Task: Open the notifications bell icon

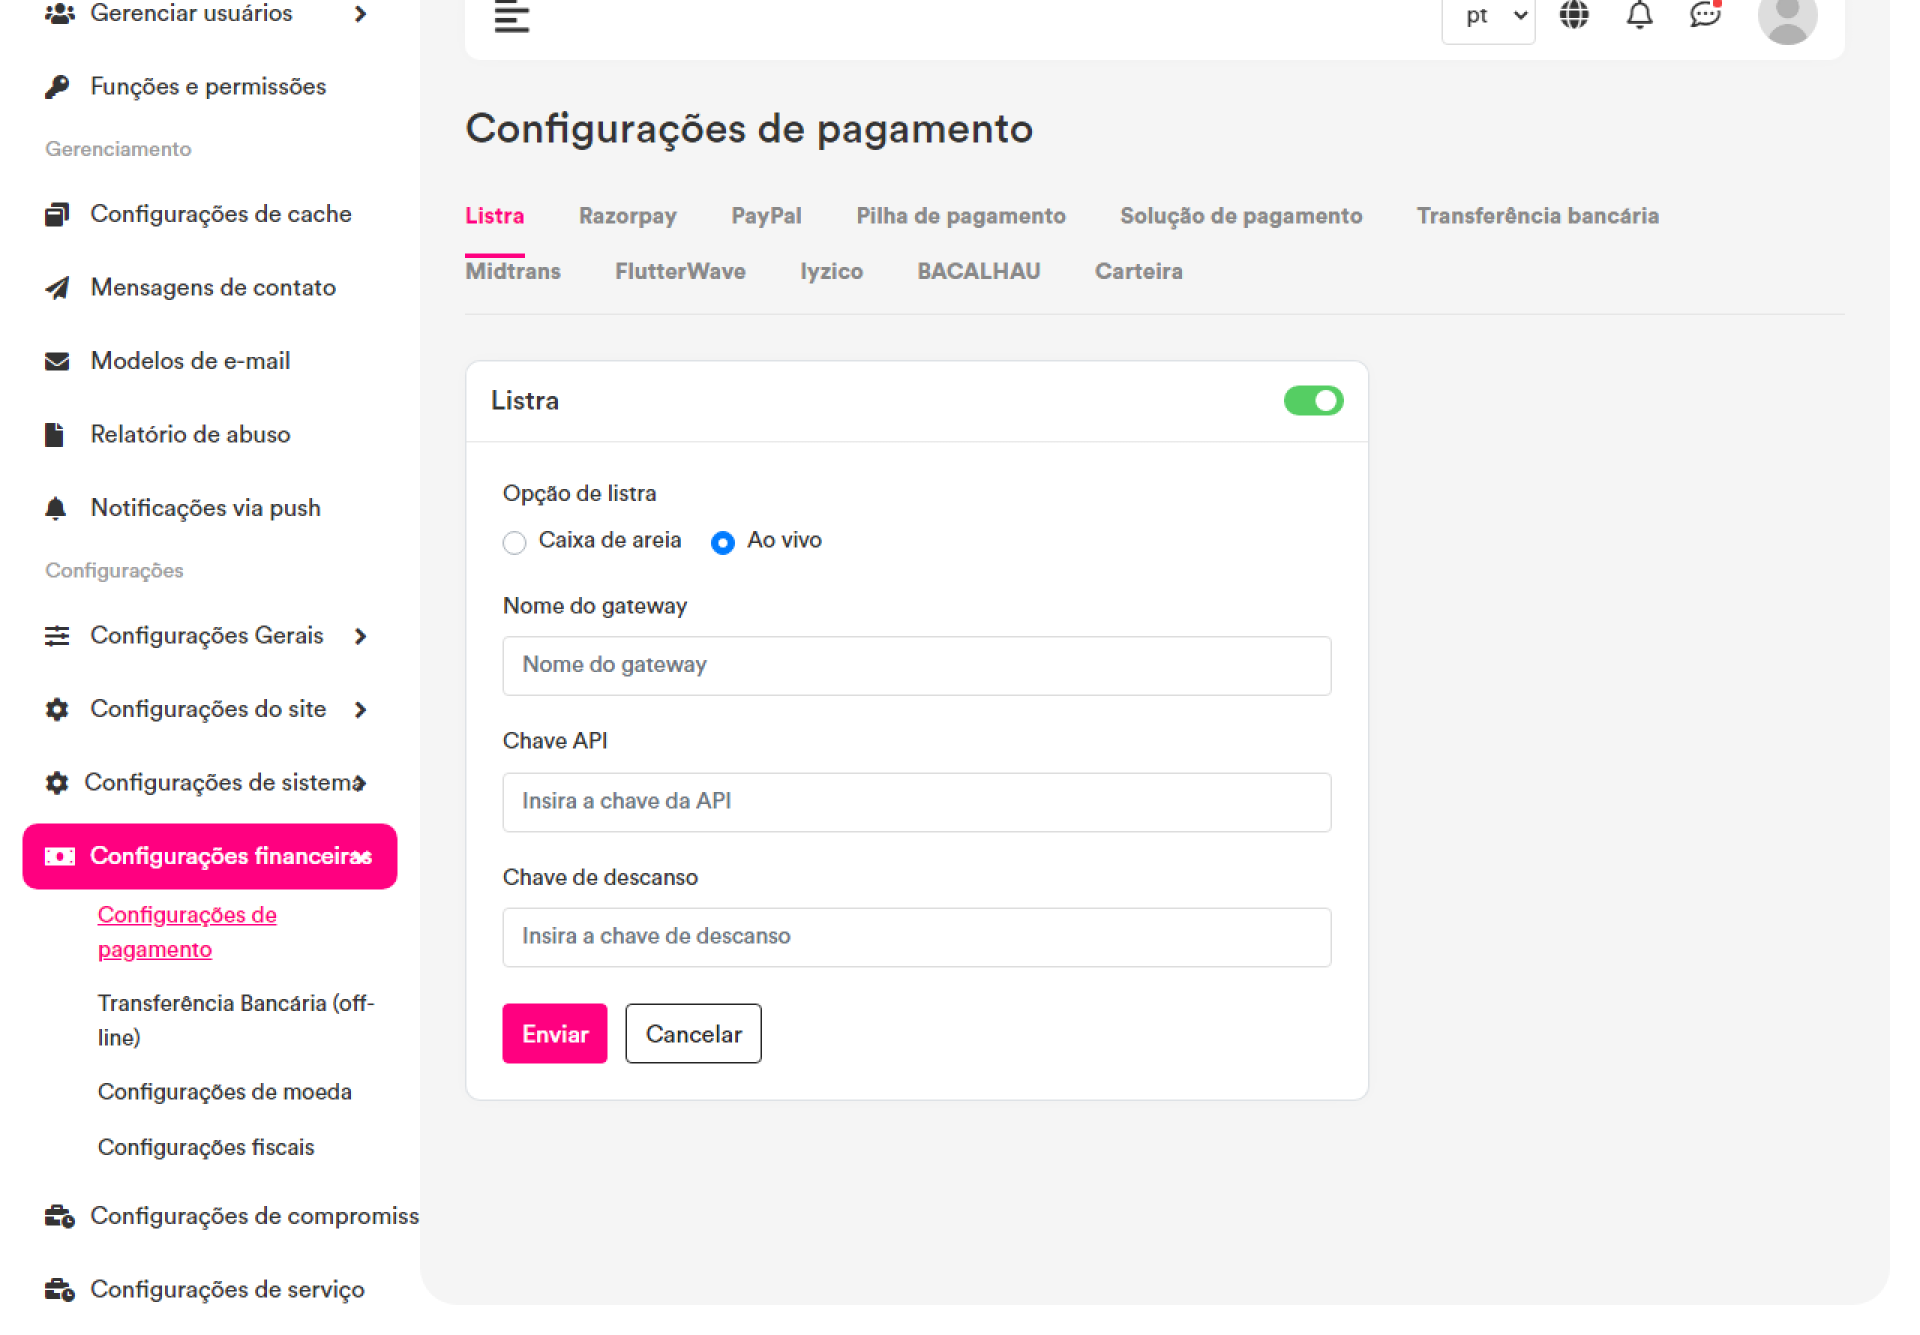Action: coord(1639,15)
